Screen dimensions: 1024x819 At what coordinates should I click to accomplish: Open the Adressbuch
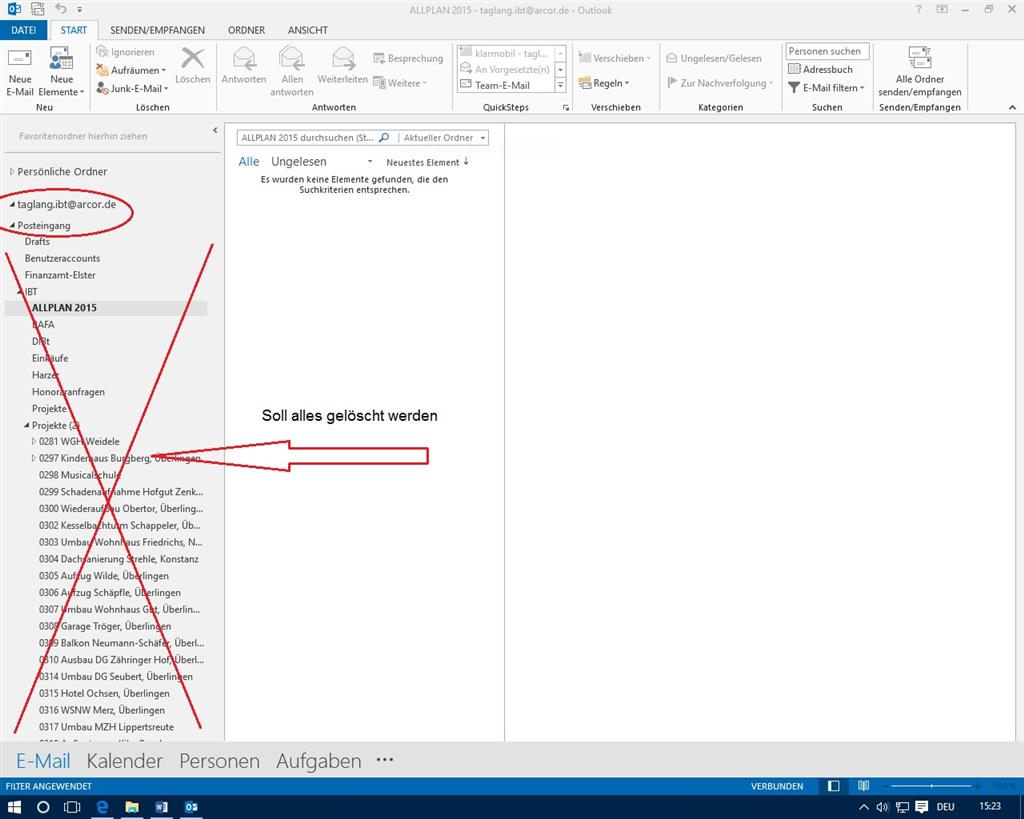coord(820,69)
